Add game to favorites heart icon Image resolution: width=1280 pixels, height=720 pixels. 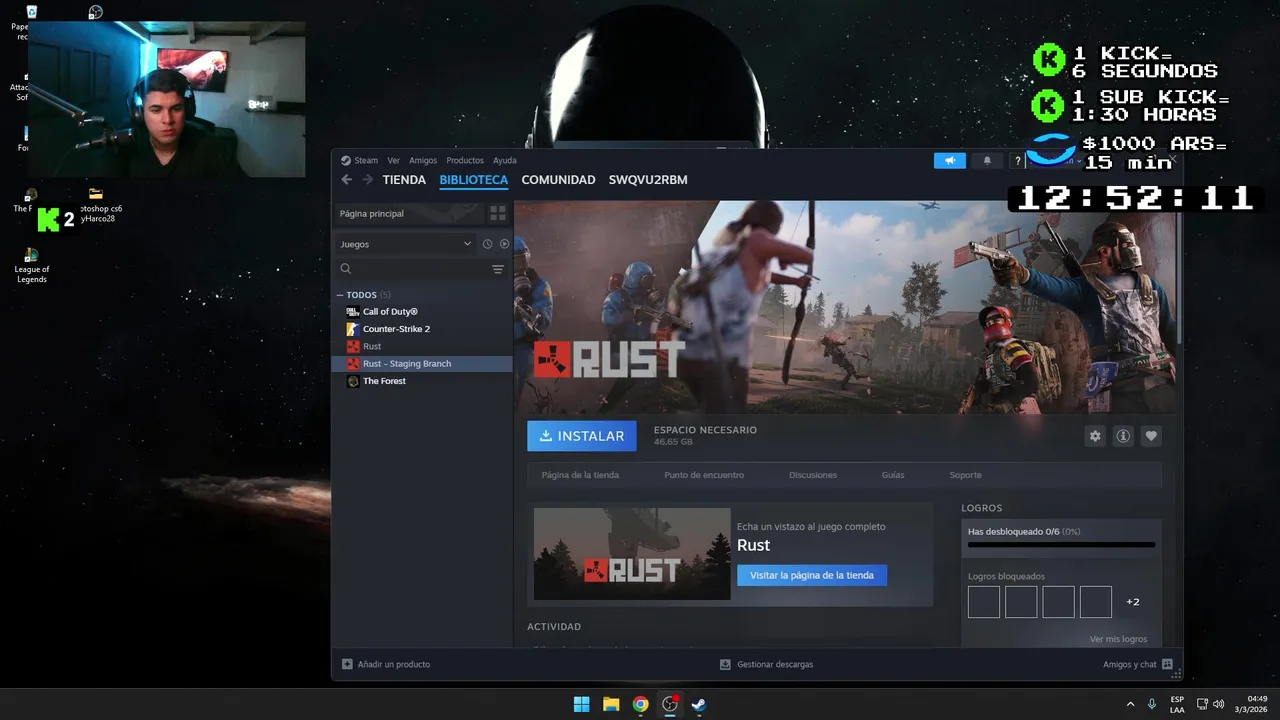pos(1151,436)
